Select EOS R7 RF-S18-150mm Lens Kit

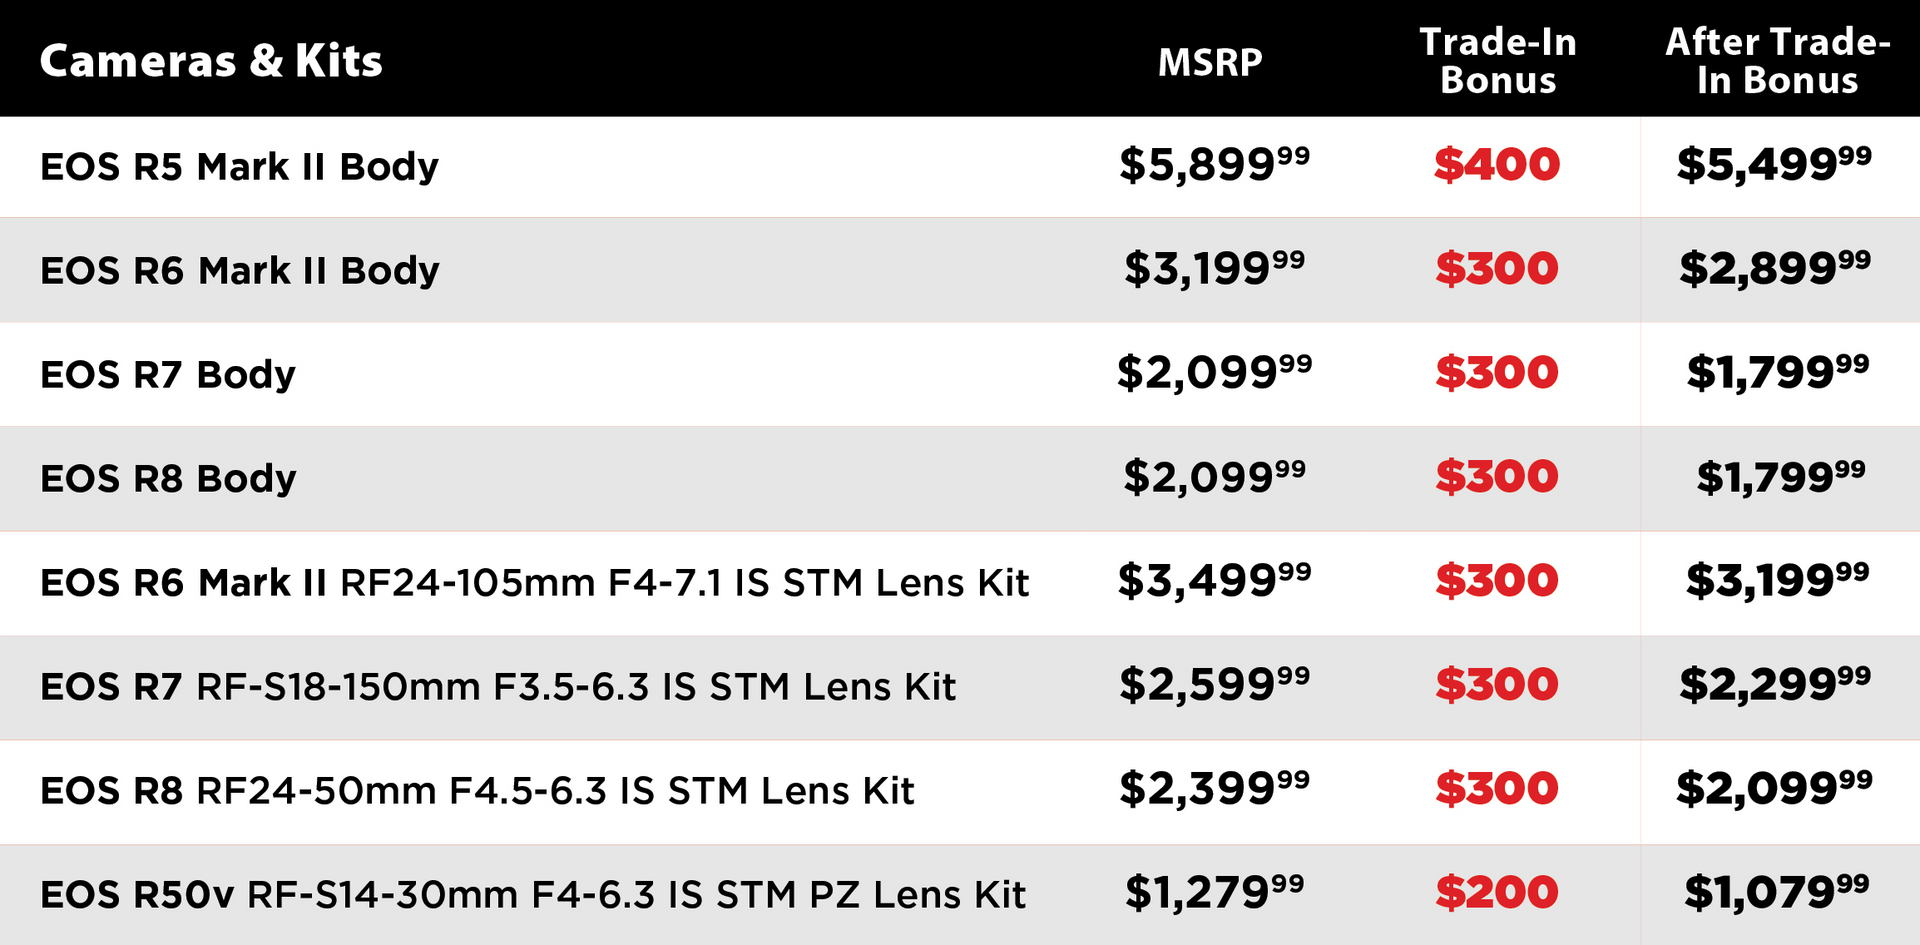tap(498, 686)
